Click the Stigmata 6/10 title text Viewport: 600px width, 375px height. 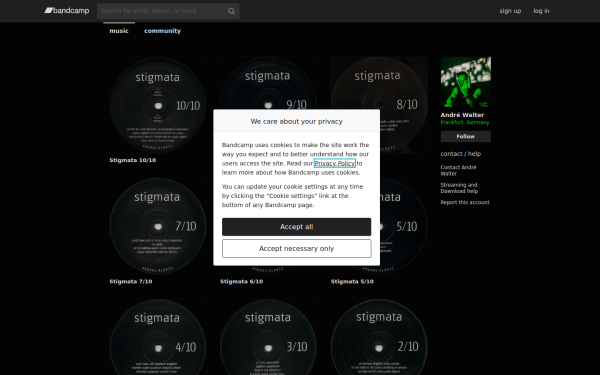click(241, 281)
